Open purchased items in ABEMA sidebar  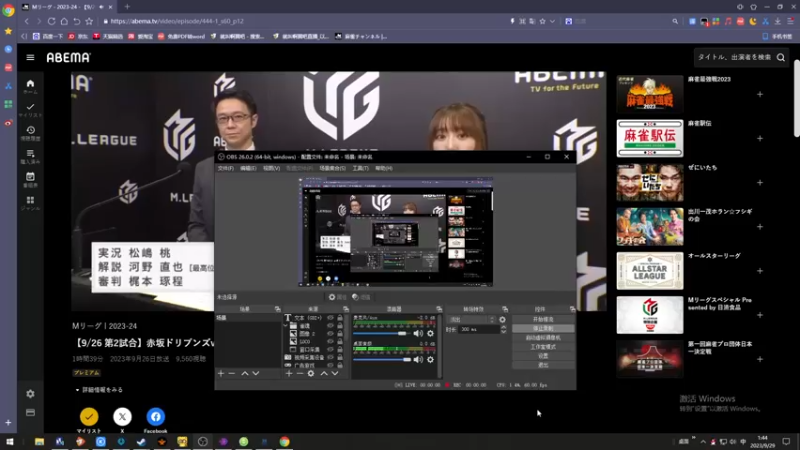tap(30, 157)
